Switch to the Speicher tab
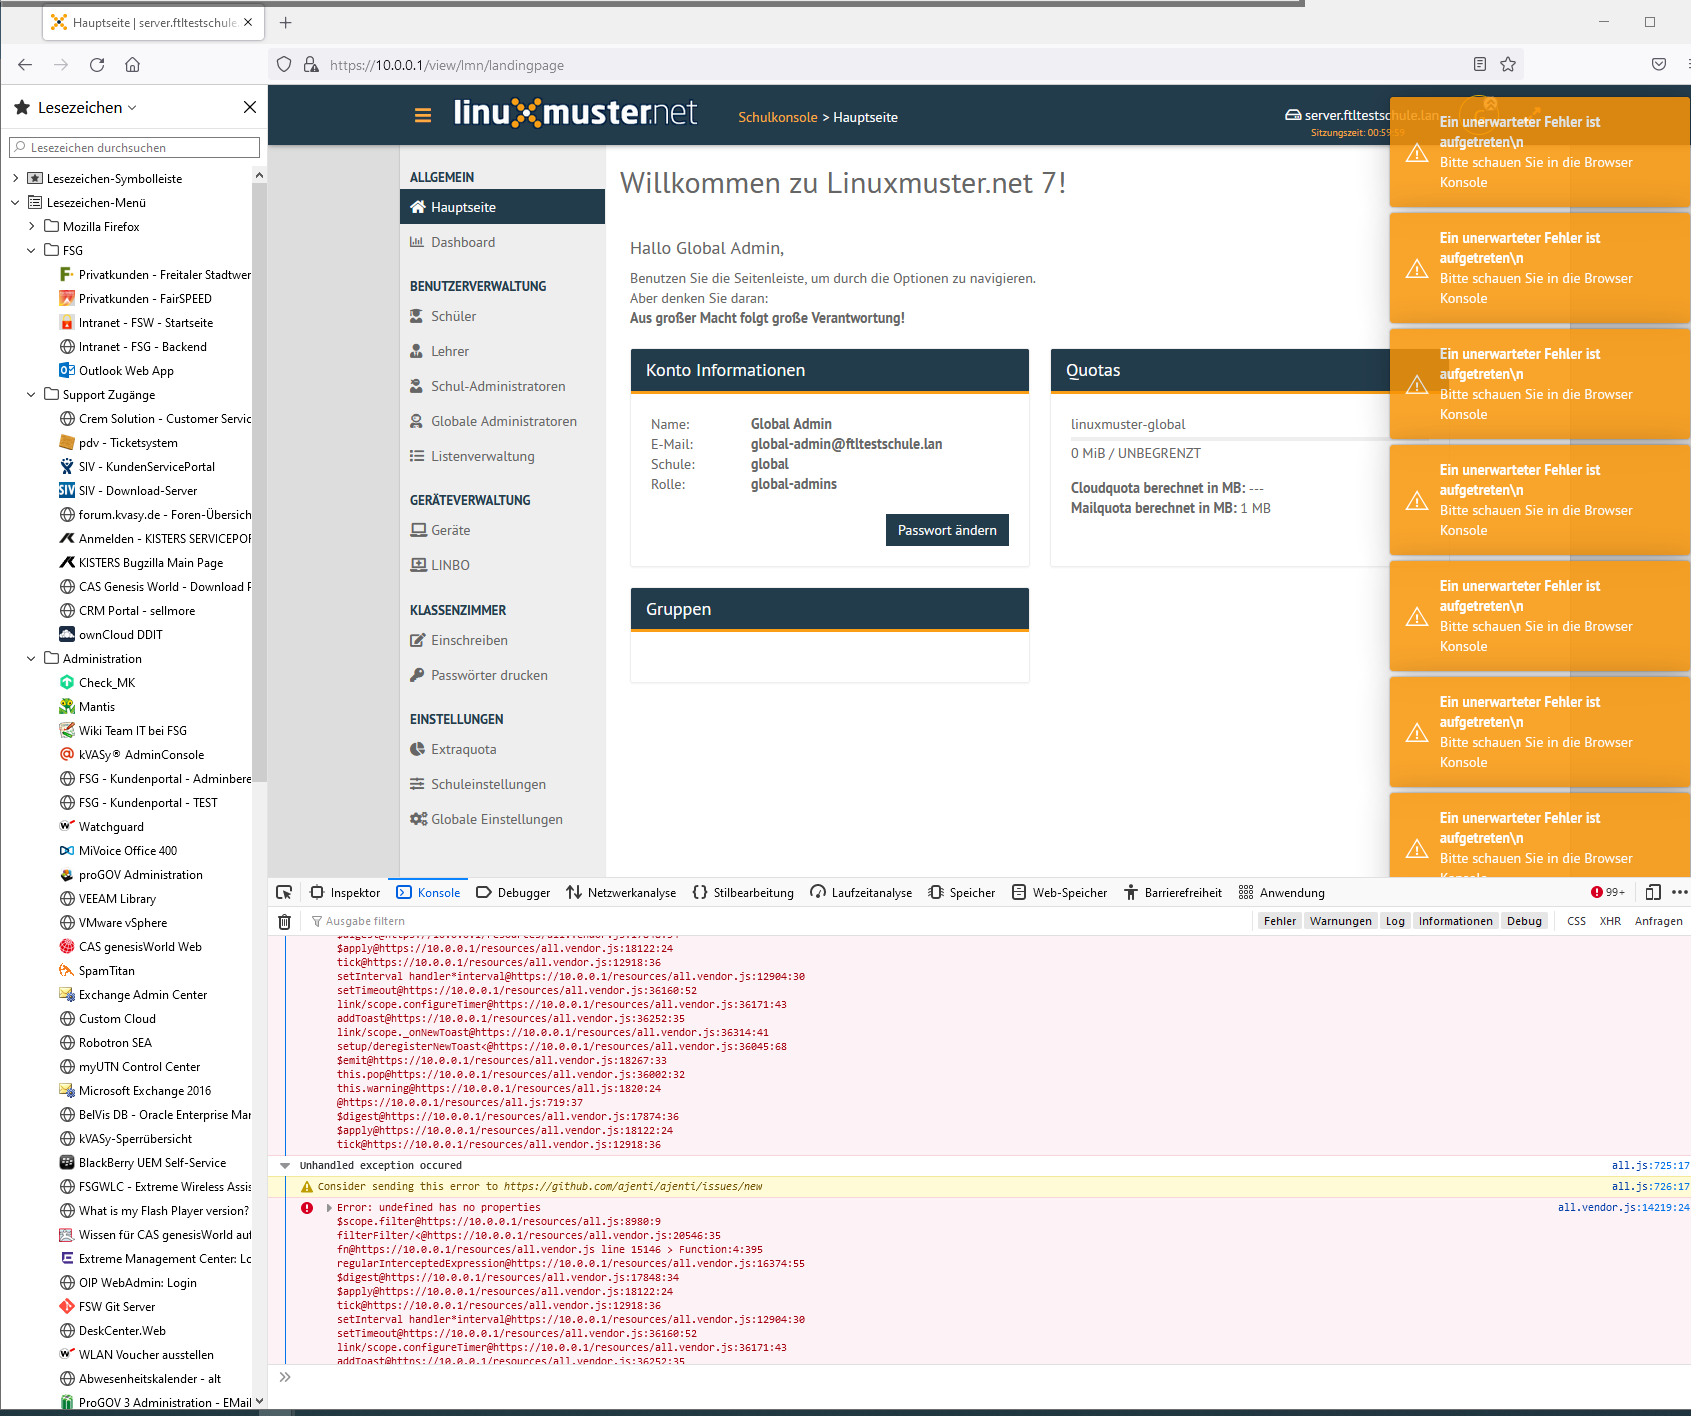Viewport: 1691px width, 1416px height. (x=962, y=893)
